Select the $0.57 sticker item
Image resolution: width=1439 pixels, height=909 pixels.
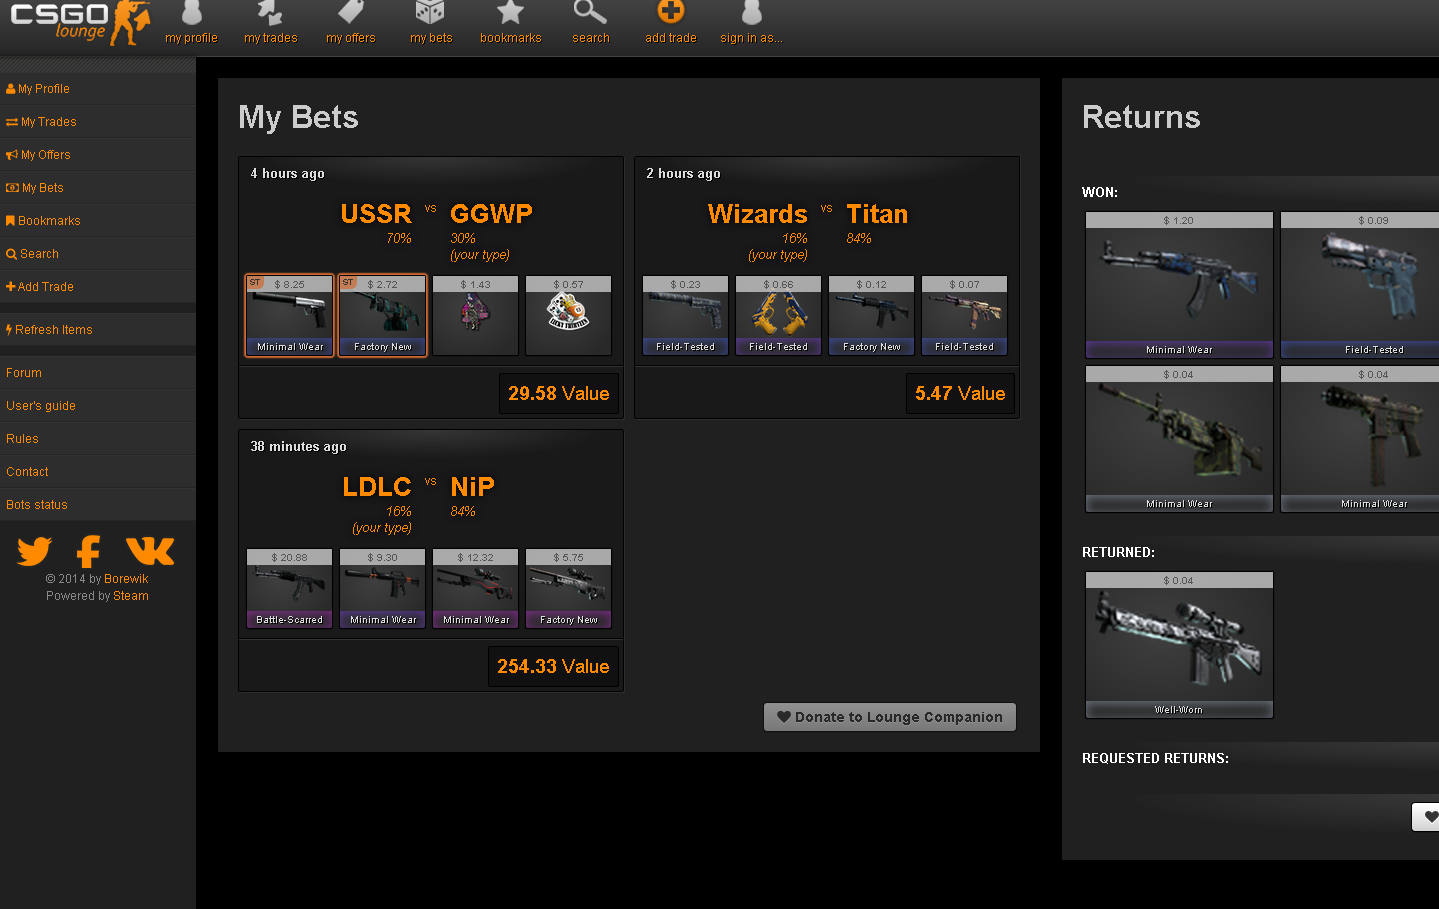point(569,315)
